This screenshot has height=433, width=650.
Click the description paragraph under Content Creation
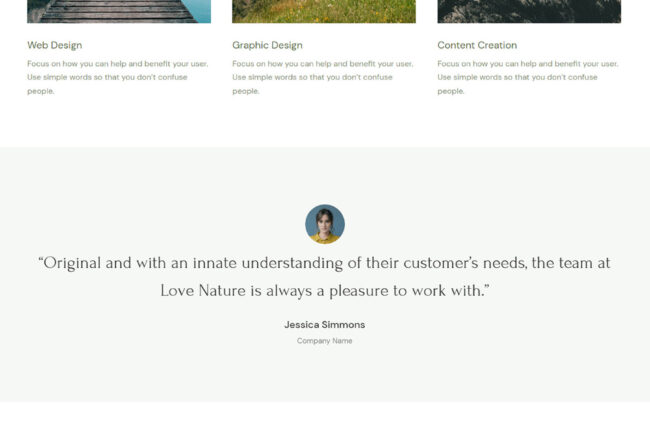tap(528, 77)
